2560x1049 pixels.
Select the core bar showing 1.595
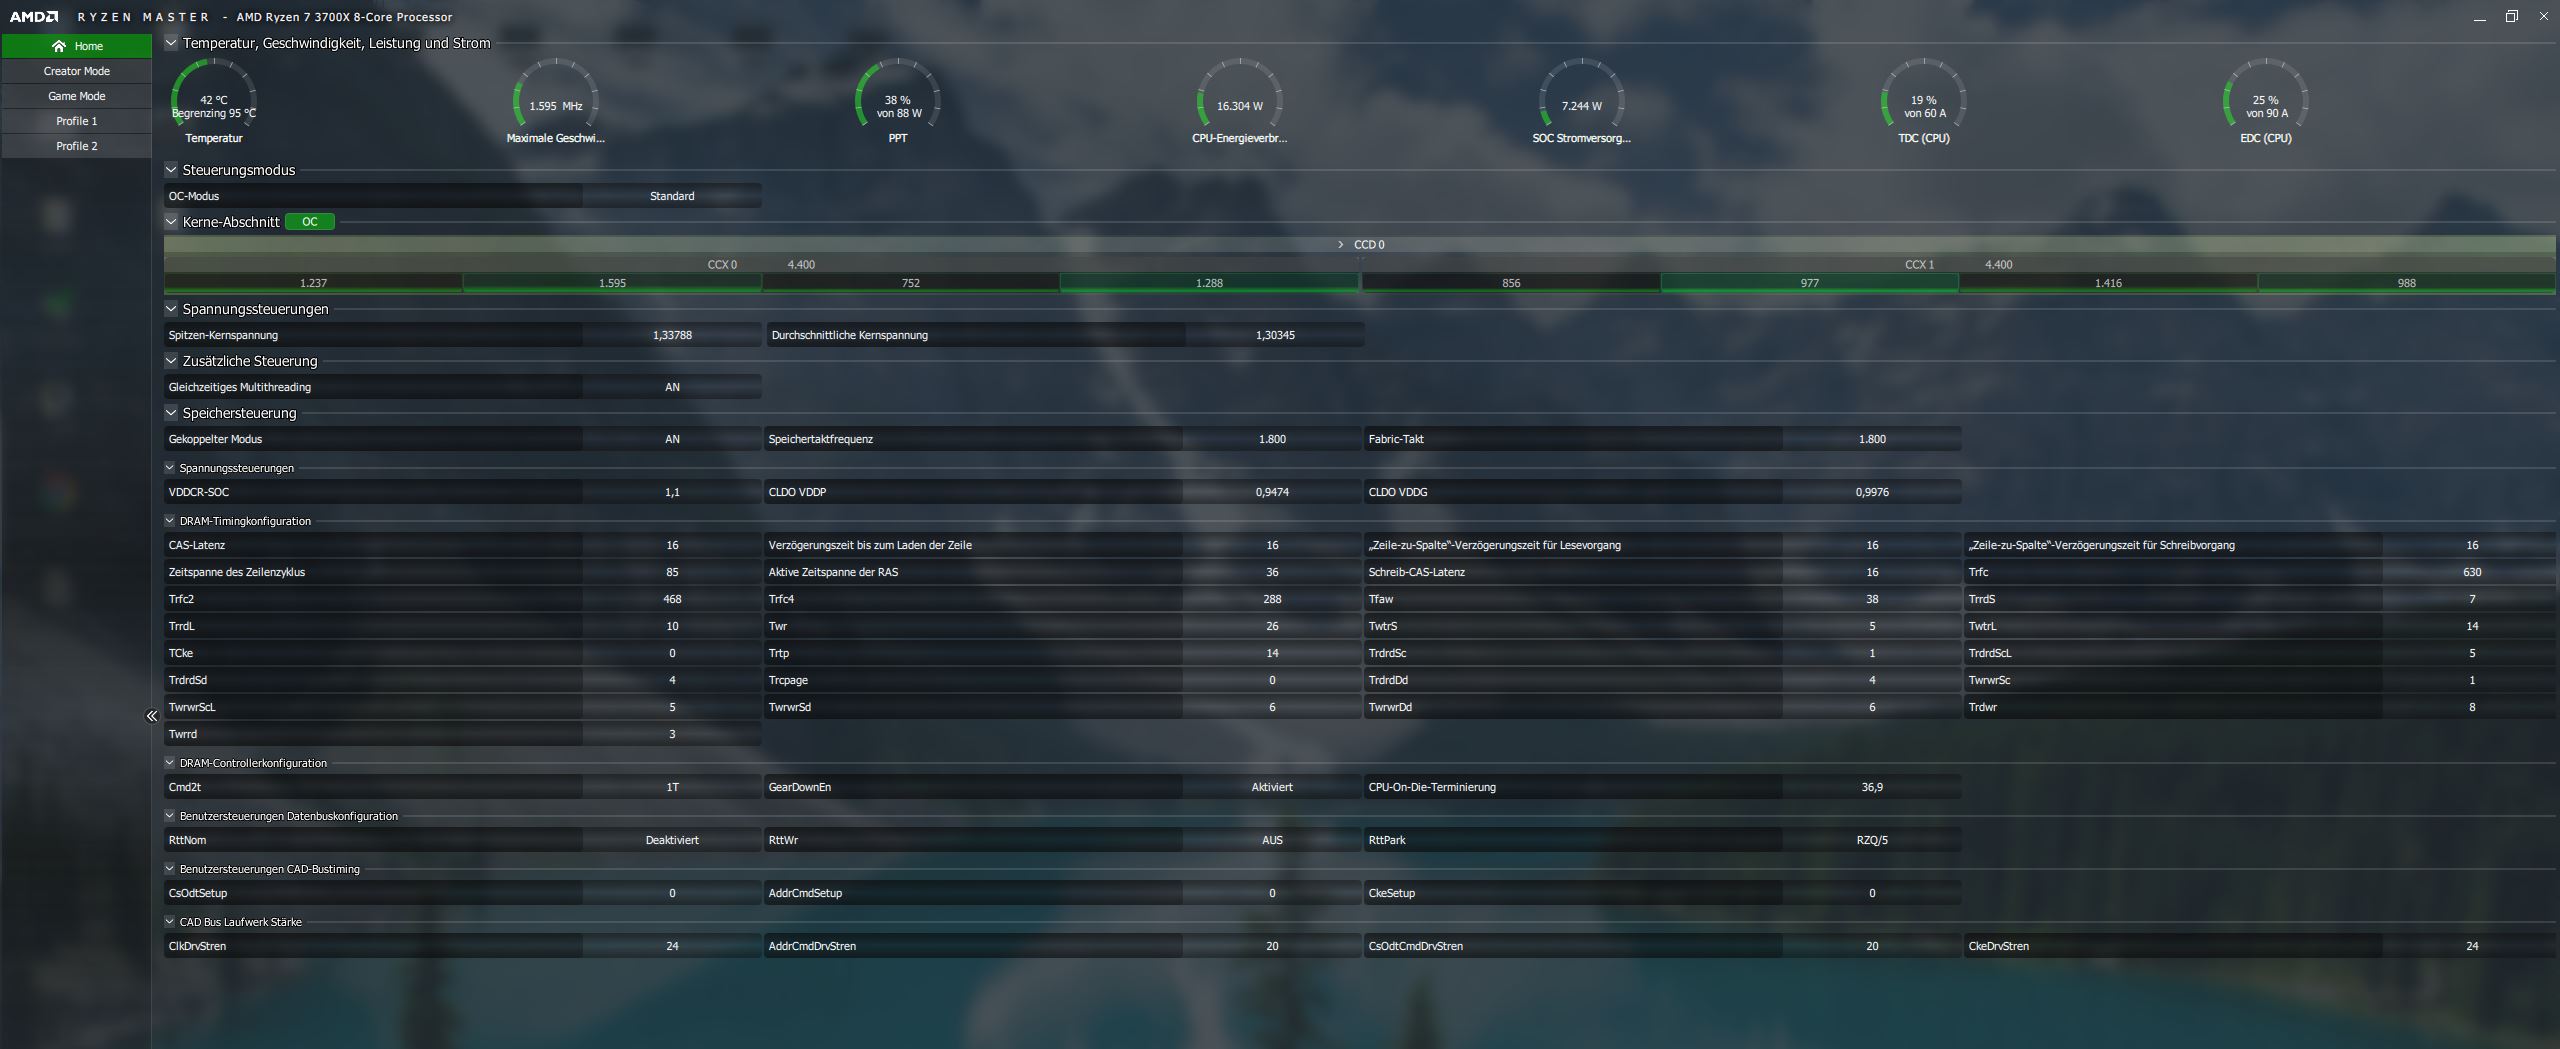coord(612,283)
